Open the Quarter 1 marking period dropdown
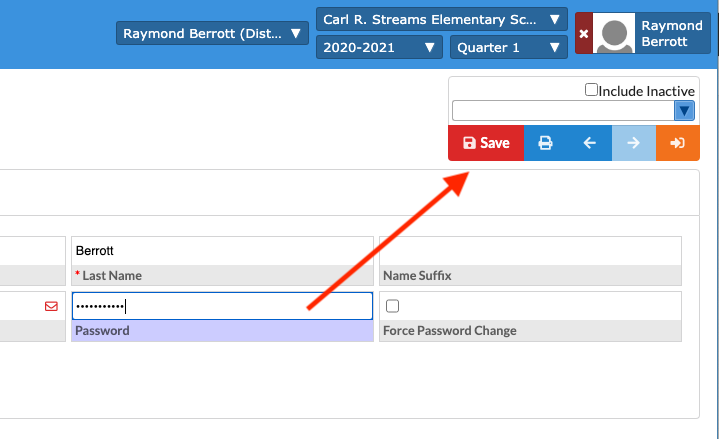719x439 pixels. (509, 47)
